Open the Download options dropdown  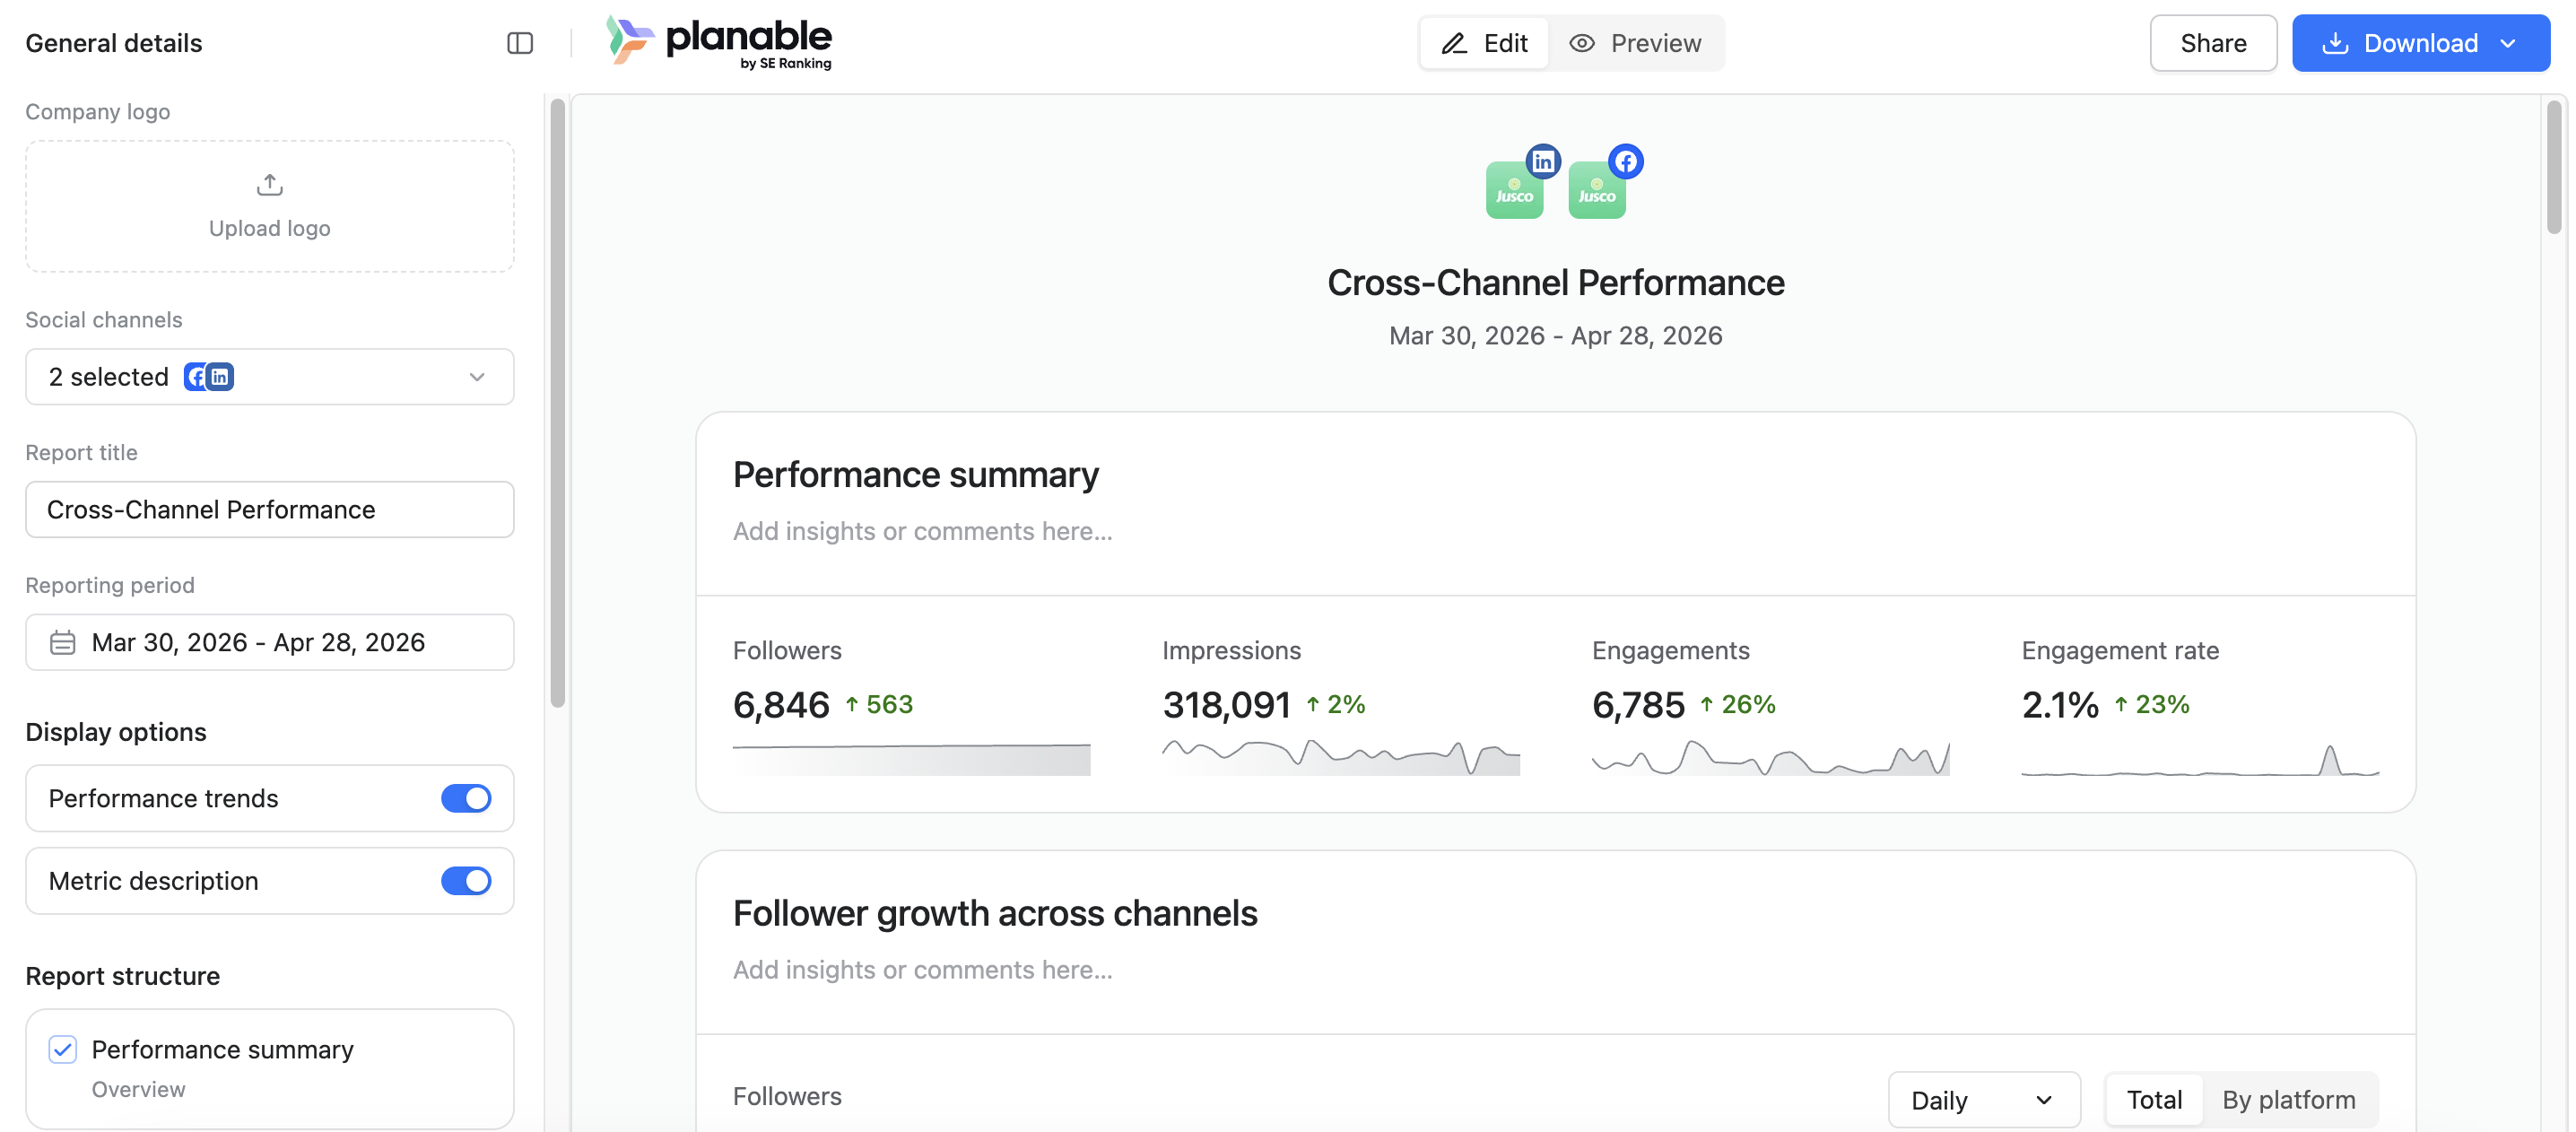(2508, 43)
